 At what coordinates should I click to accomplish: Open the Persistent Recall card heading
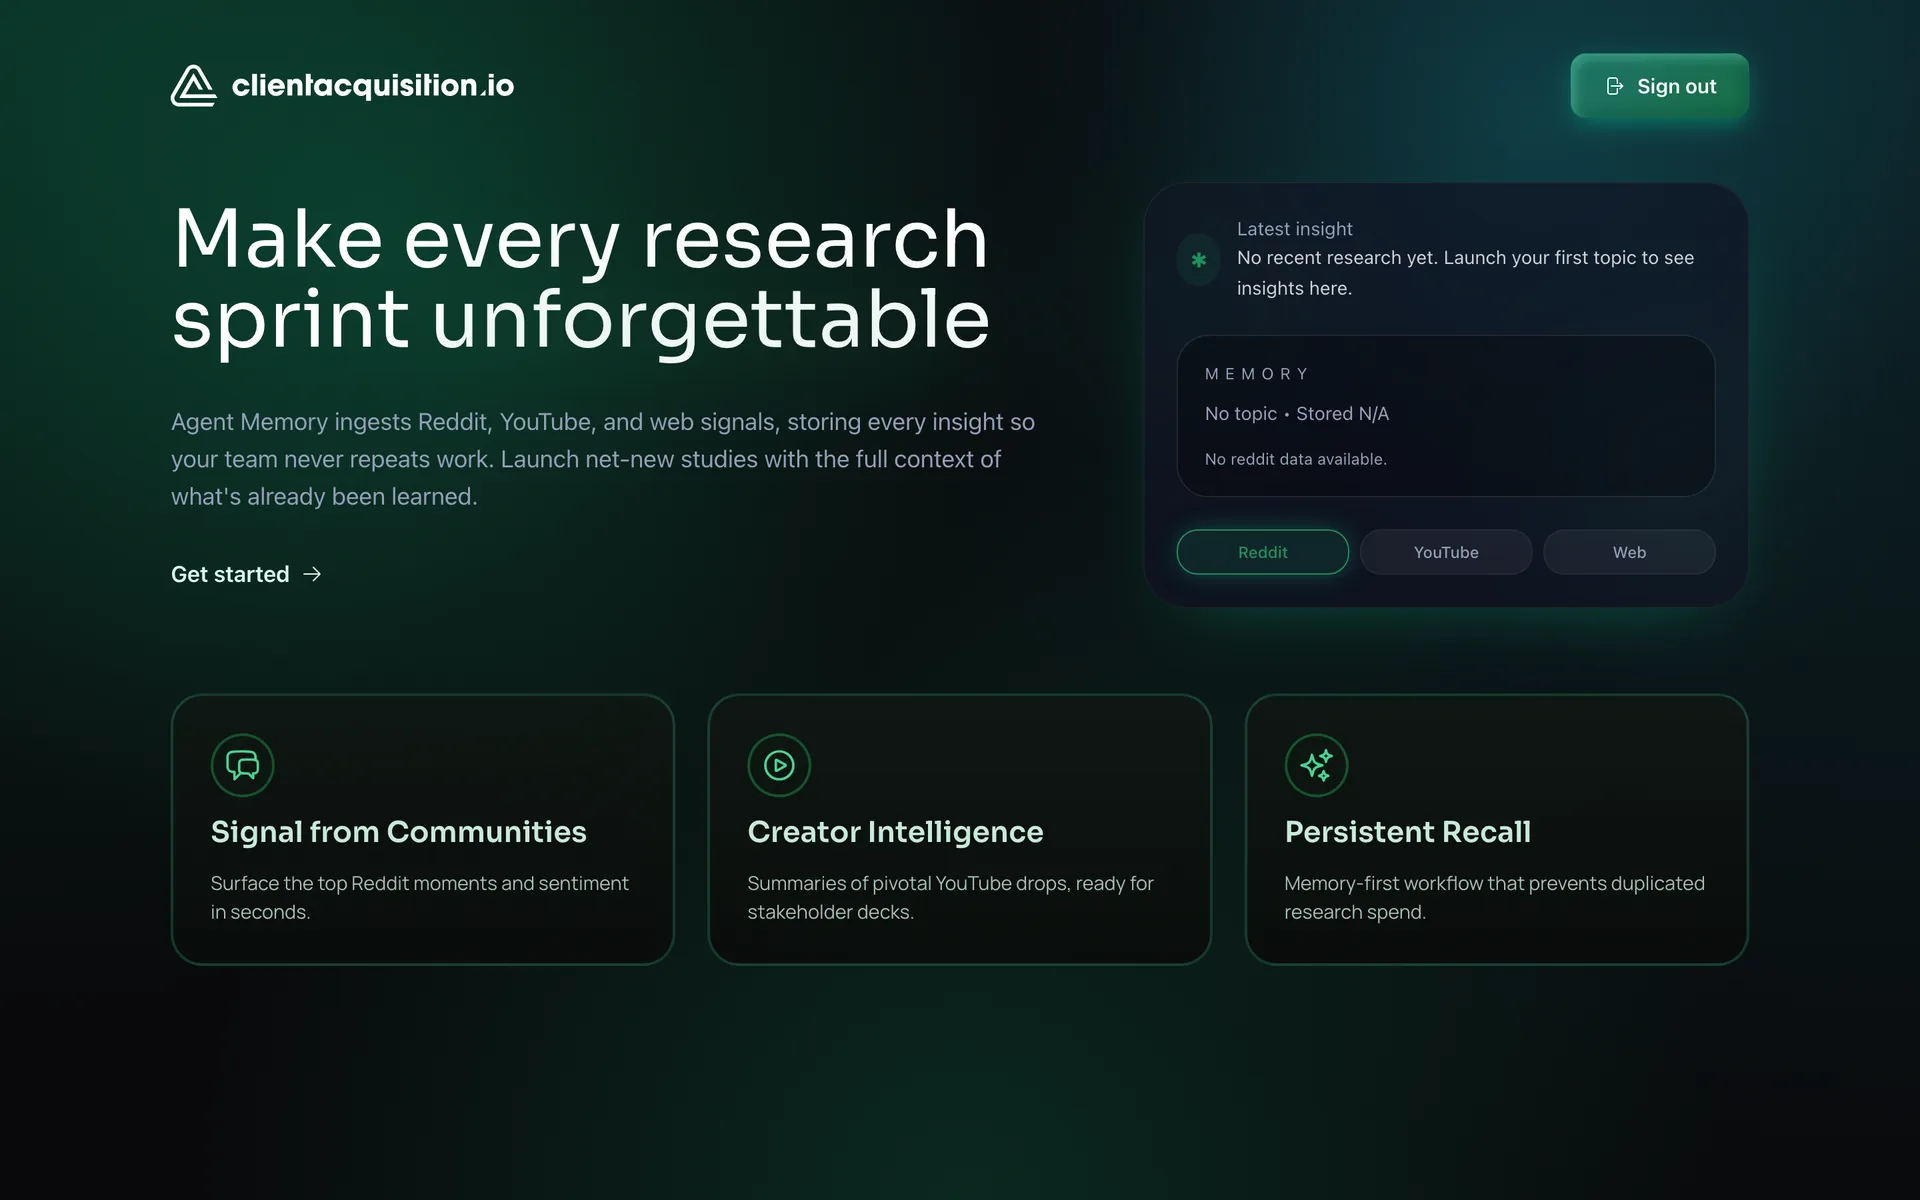coord(1407,831)
